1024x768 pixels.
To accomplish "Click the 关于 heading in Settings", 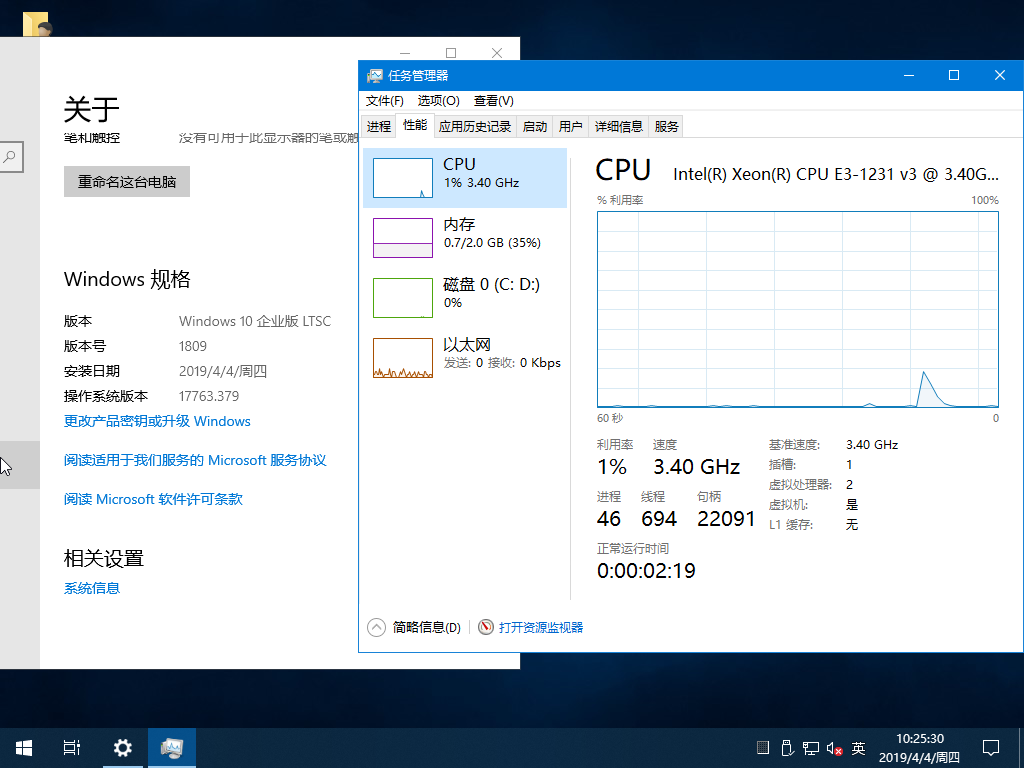I will pos(91,109).
